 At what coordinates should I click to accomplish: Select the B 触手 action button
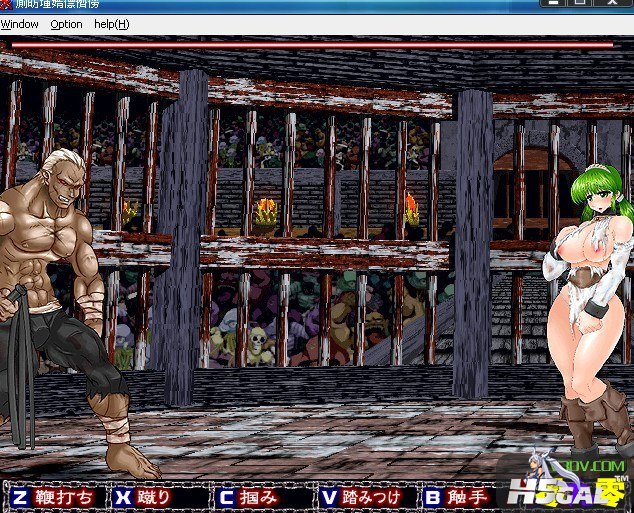[459, 497]
